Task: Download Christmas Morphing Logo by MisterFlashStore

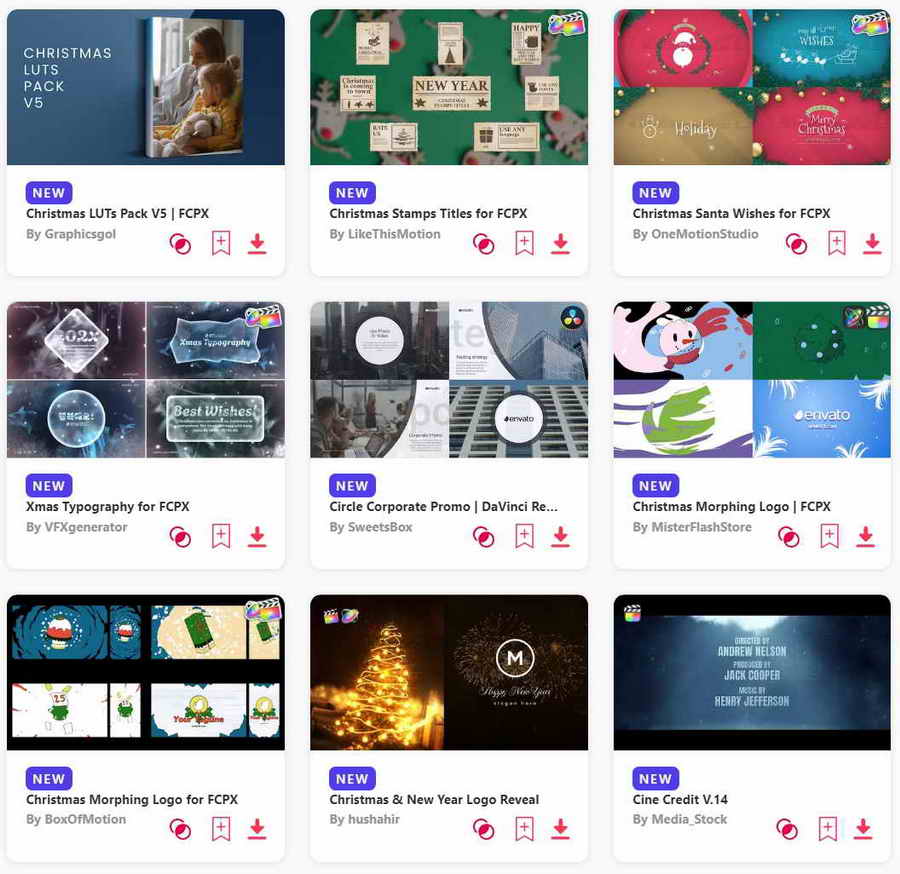Action: click(x=866, y=537)
